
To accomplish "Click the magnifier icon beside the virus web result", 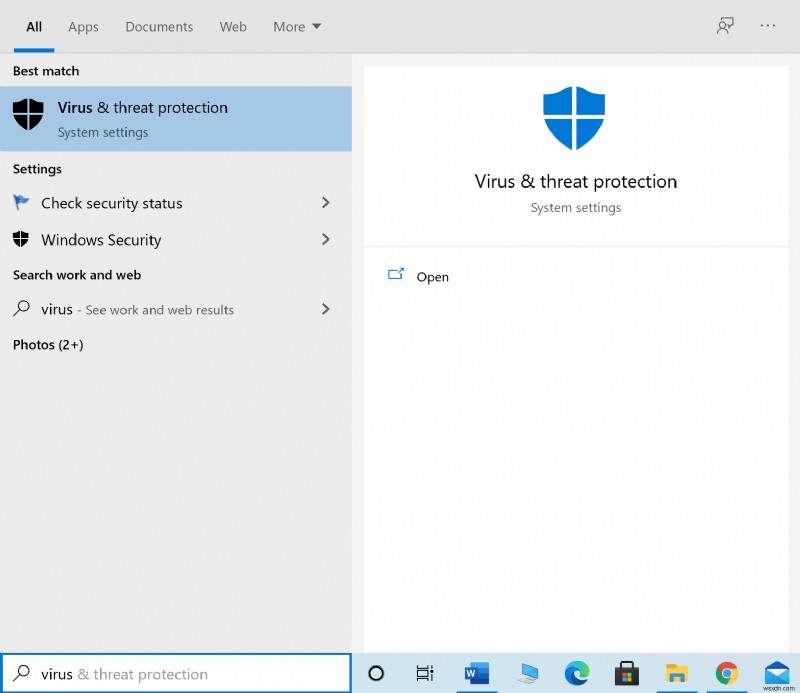I will [x=20, y=310].
